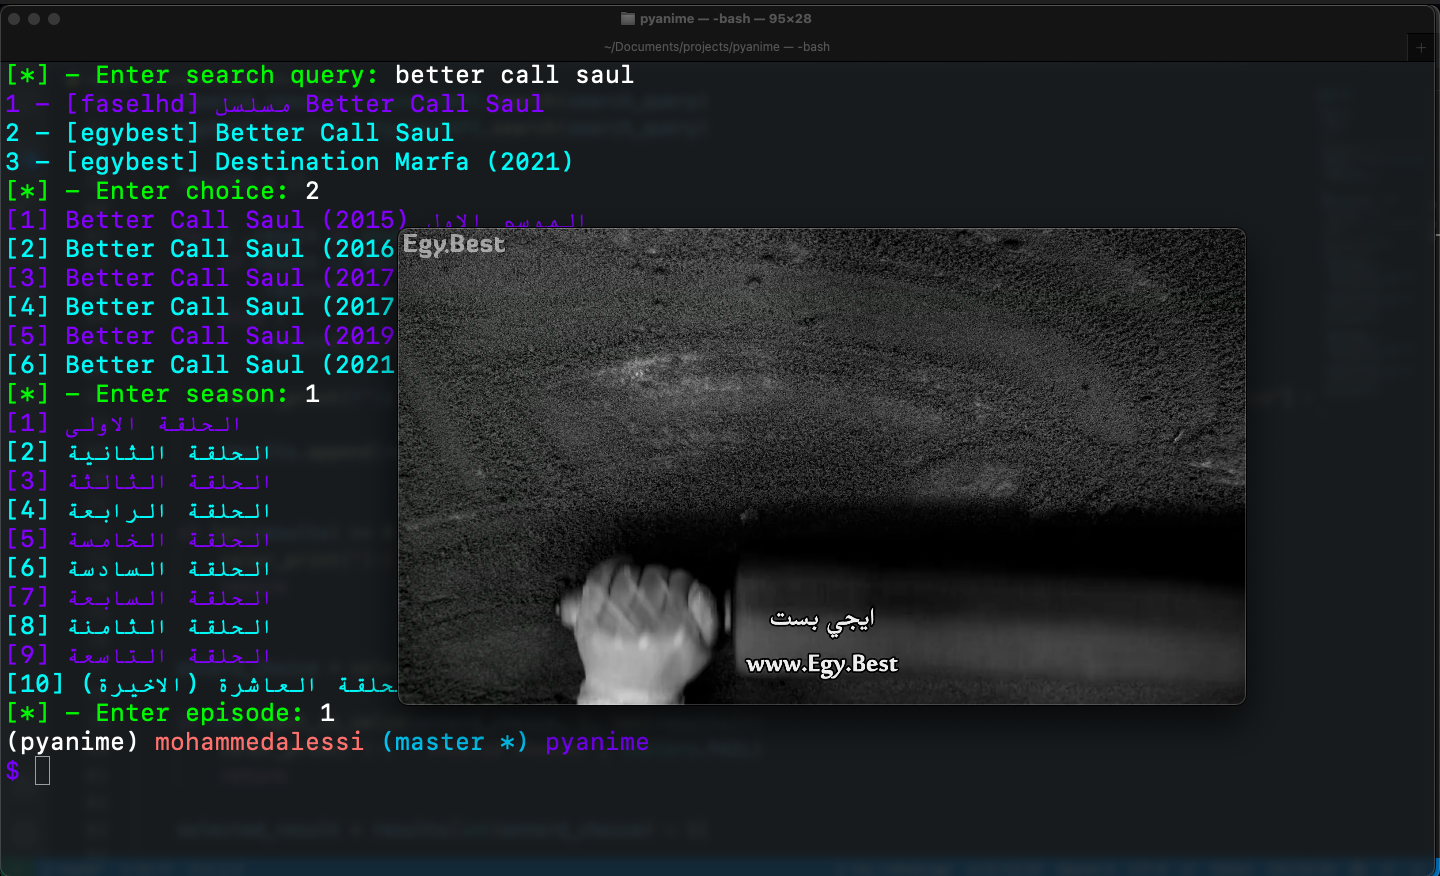
Task: Click the mohammedalessi username in prompt
Action: click(259, 742)
